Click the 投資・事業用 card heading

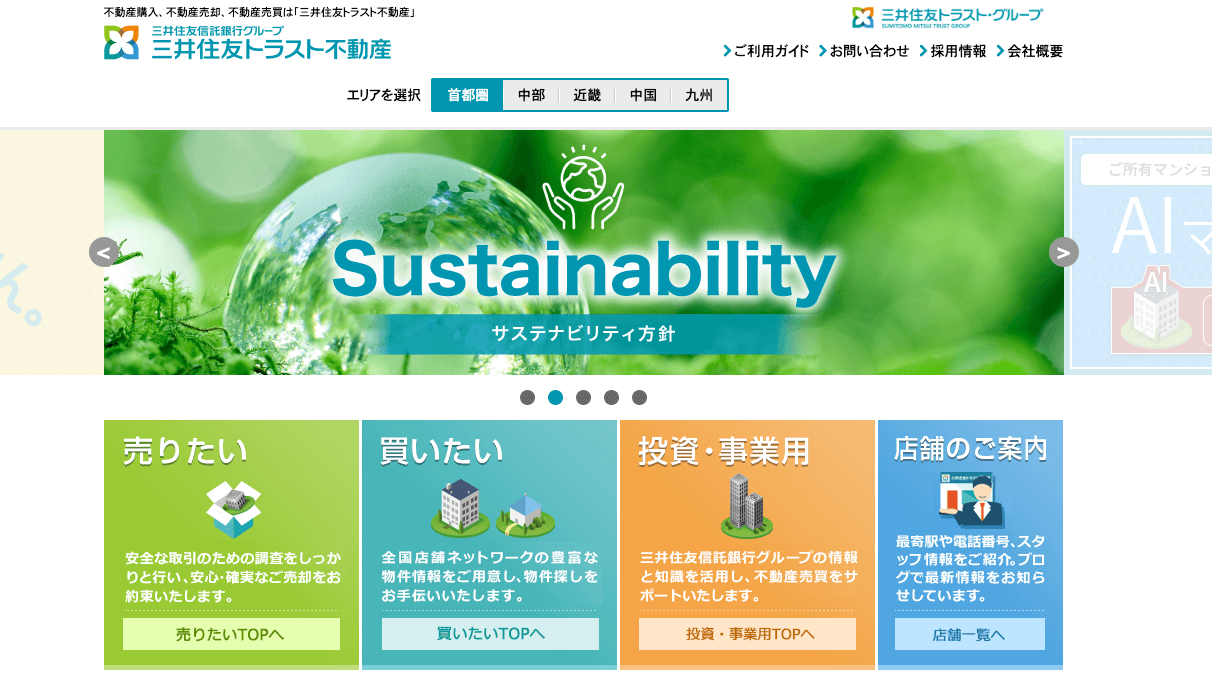724,451
